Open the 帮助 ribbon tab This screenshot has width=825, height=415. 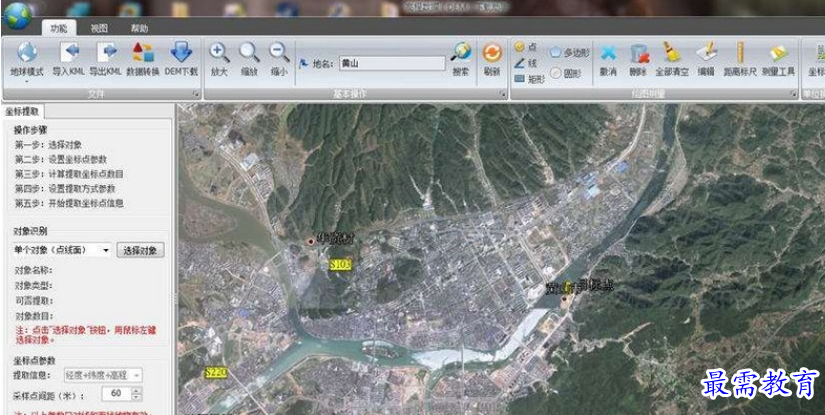139,28
